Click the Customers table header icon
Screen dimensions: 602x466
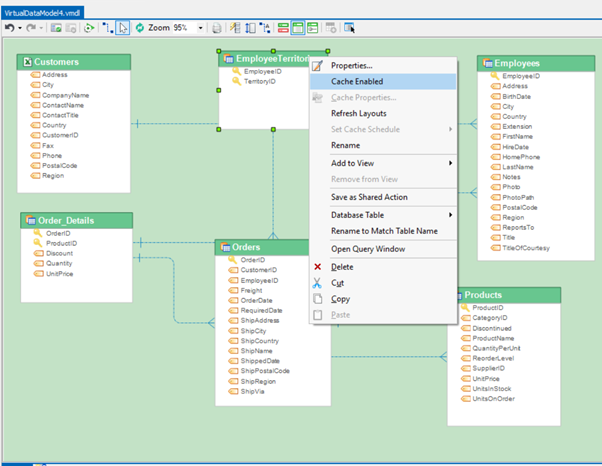[27, 62]
